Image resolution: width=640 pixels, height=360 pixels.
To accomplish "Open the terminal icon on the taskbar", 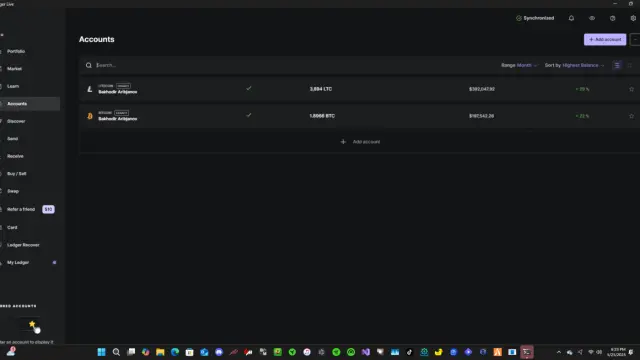I will [x=527, y=352].
